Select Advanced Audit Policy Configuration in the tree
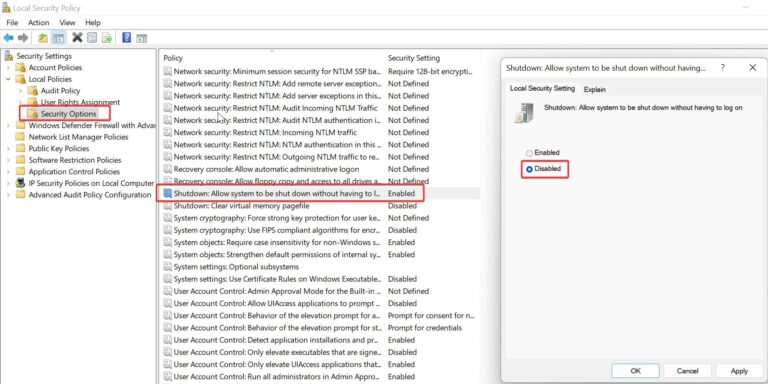 tap(90, 195)
